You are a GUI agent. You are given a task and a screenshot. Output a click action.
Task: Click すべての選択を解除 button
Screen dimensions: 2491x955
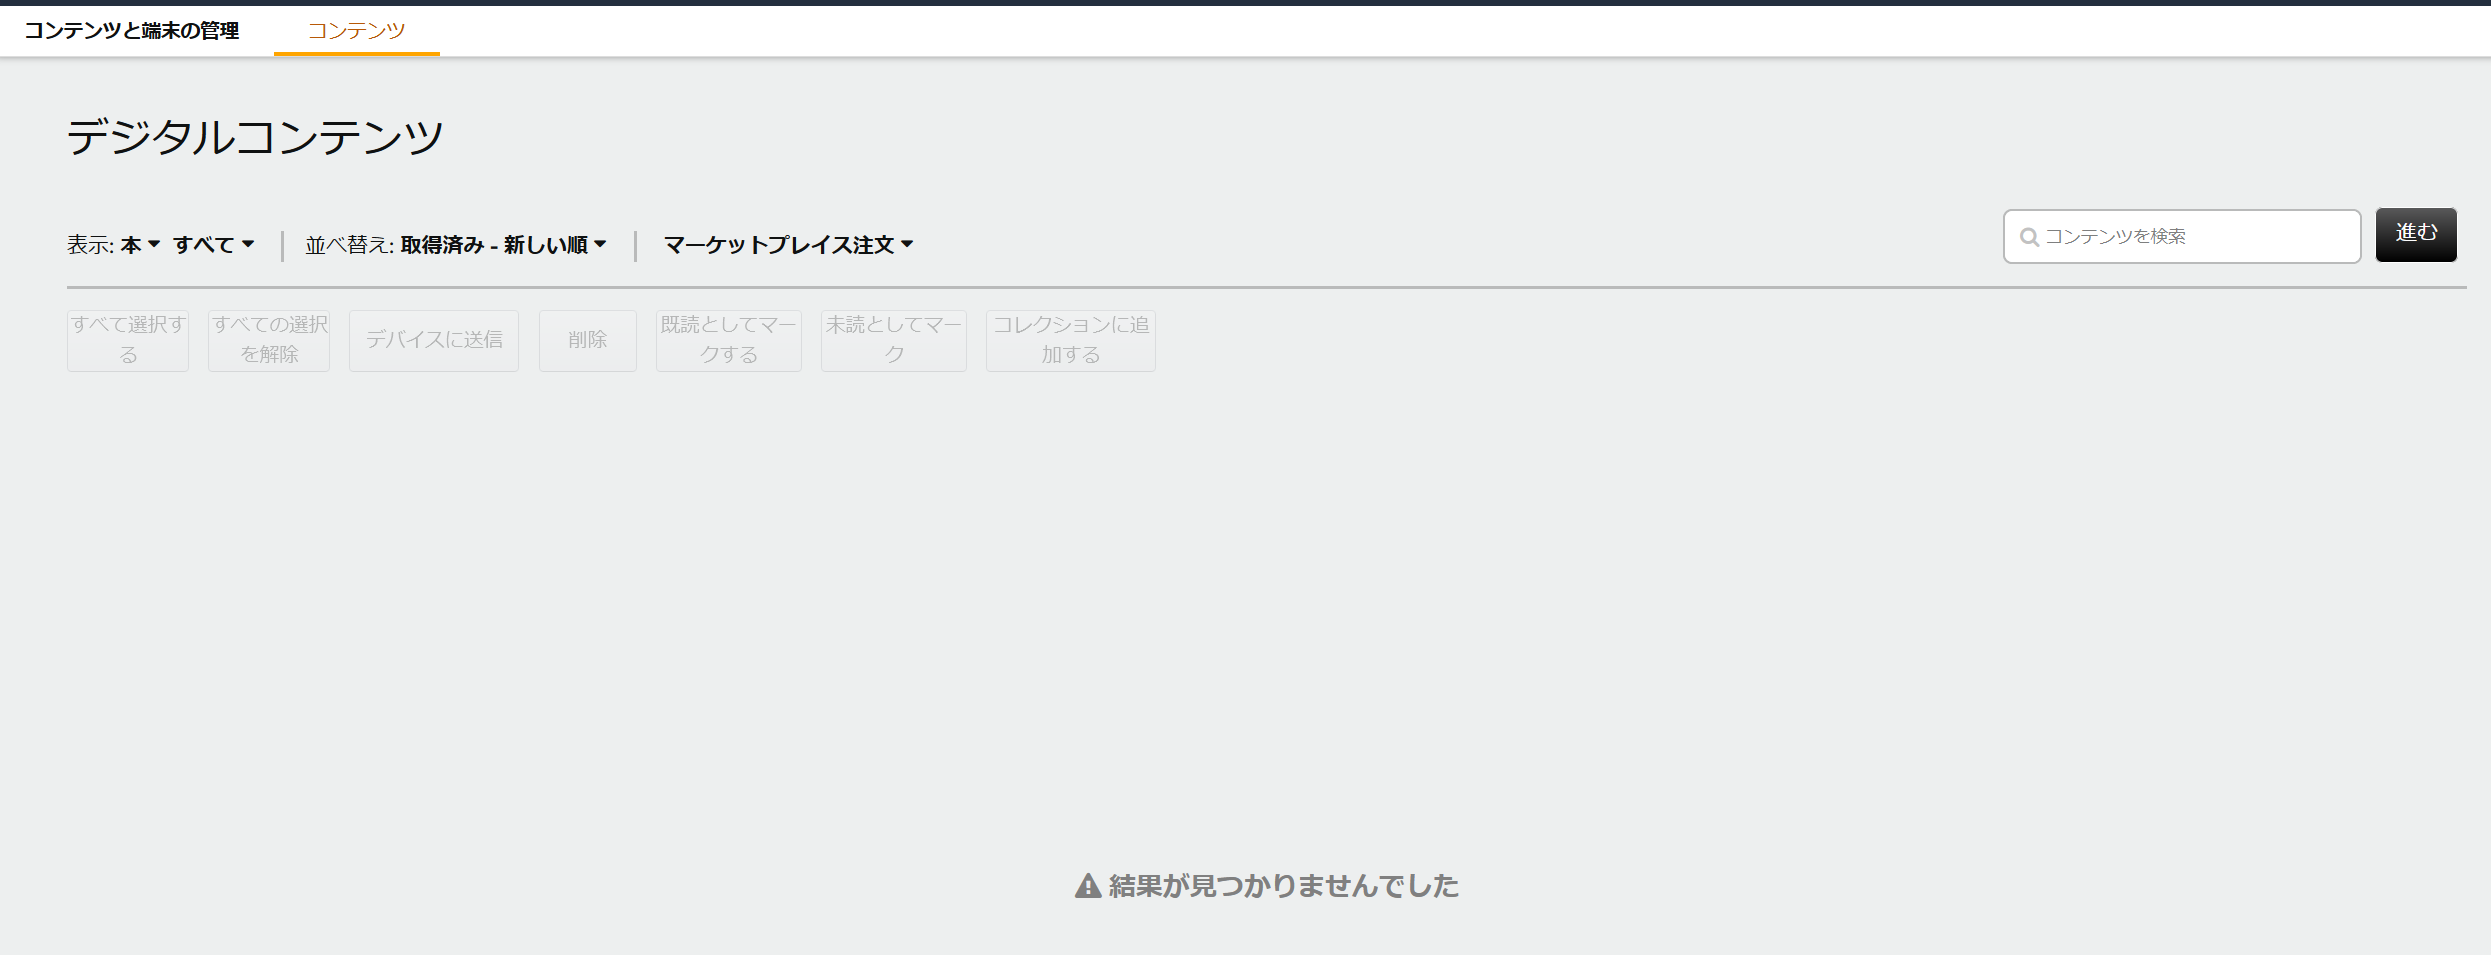(x=269, y=340)
